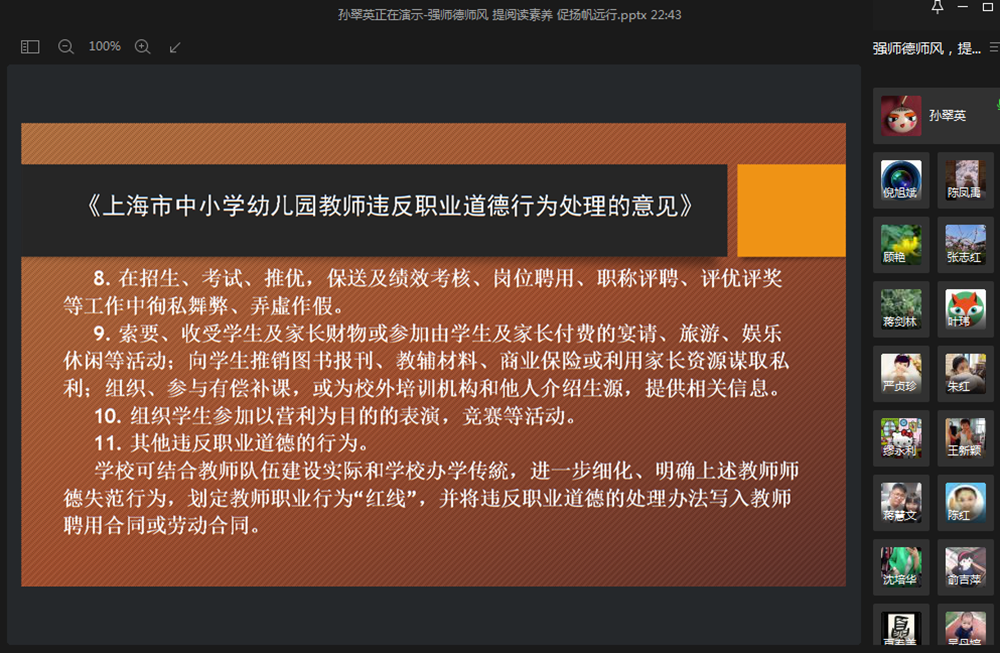
Task: Select presenter 孙翠英 in the participant list
Action: (936, 115)
